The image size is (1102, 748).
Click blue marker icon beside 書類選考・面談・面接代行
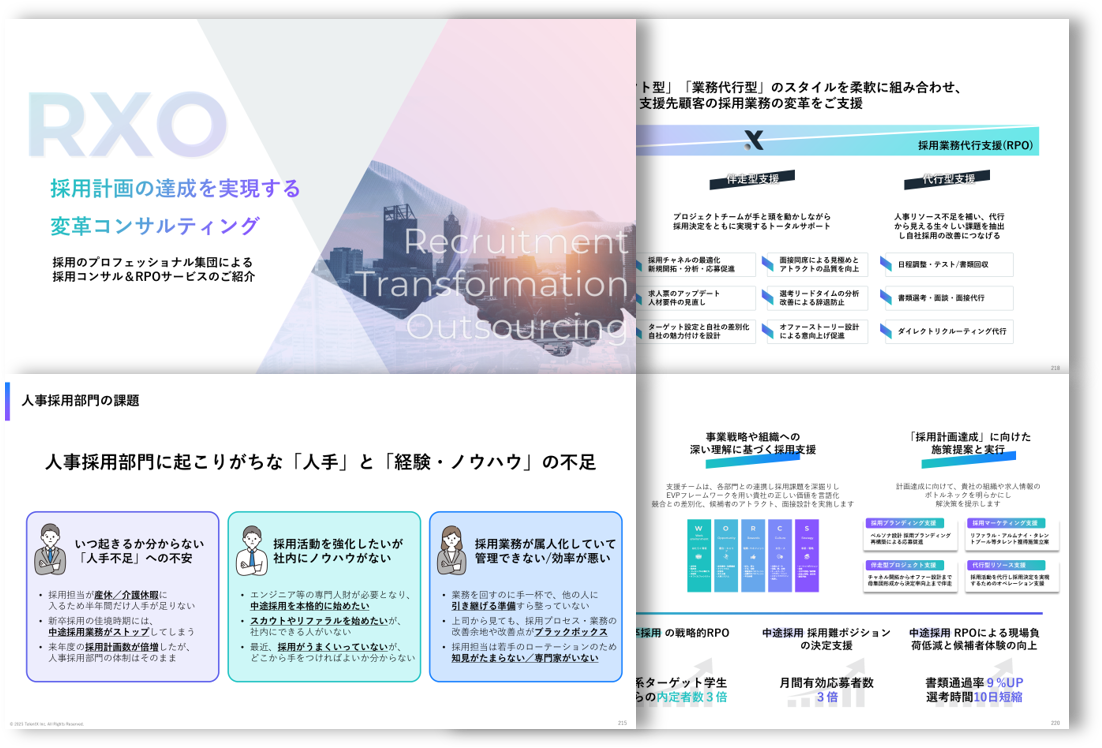tap(888, 298)
